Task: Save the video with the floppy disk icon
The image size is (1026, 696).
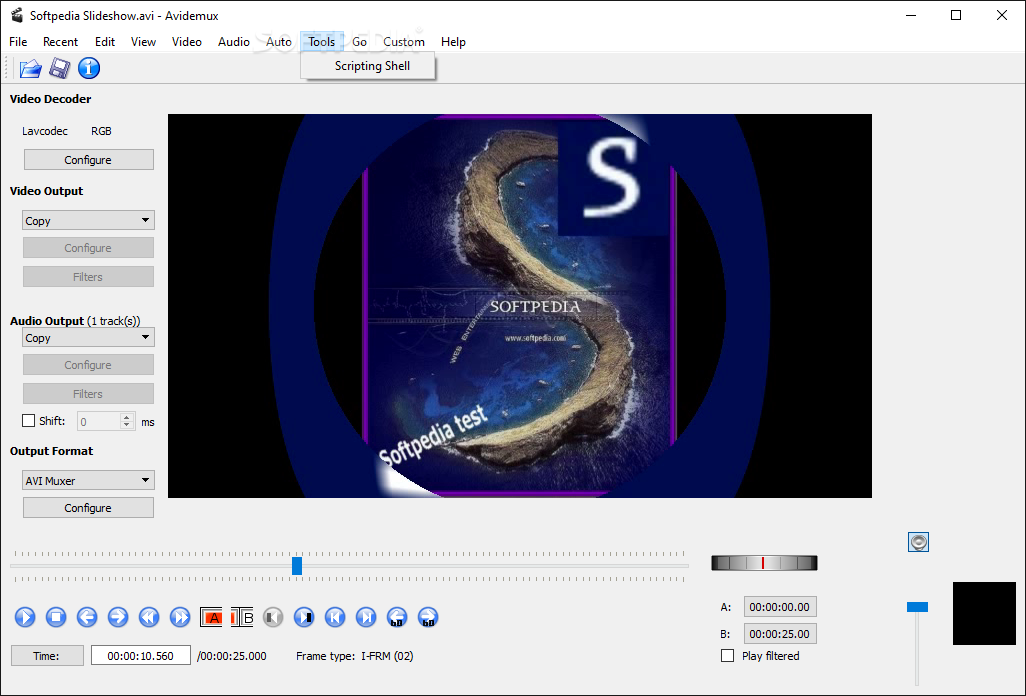Action: [60, 68]
